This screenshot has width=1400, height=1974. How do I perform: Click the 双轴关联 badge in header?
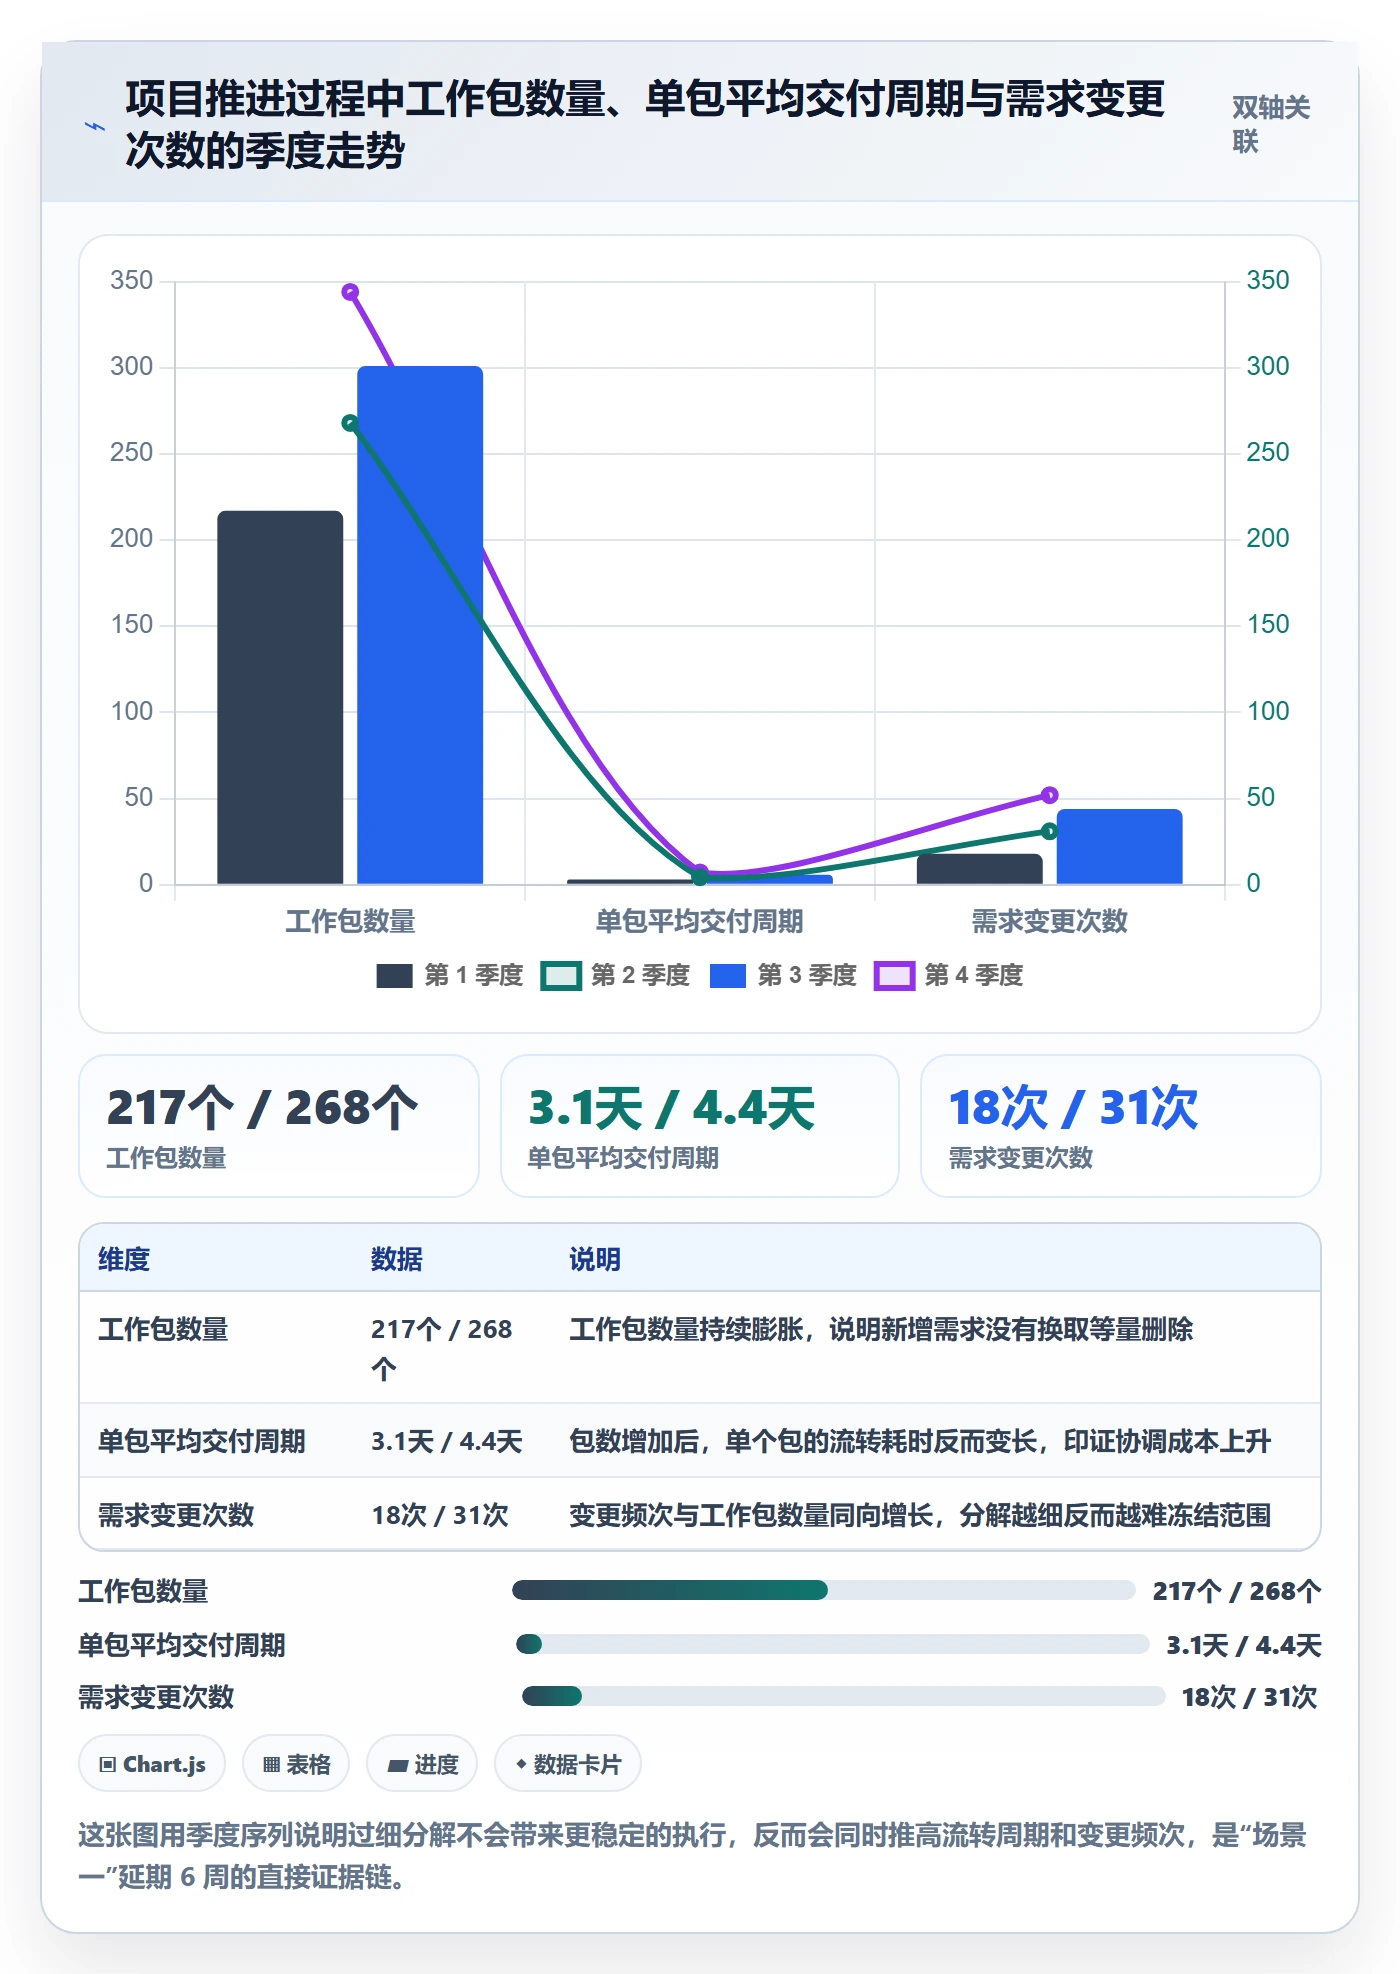click(x=1270, y=124)
